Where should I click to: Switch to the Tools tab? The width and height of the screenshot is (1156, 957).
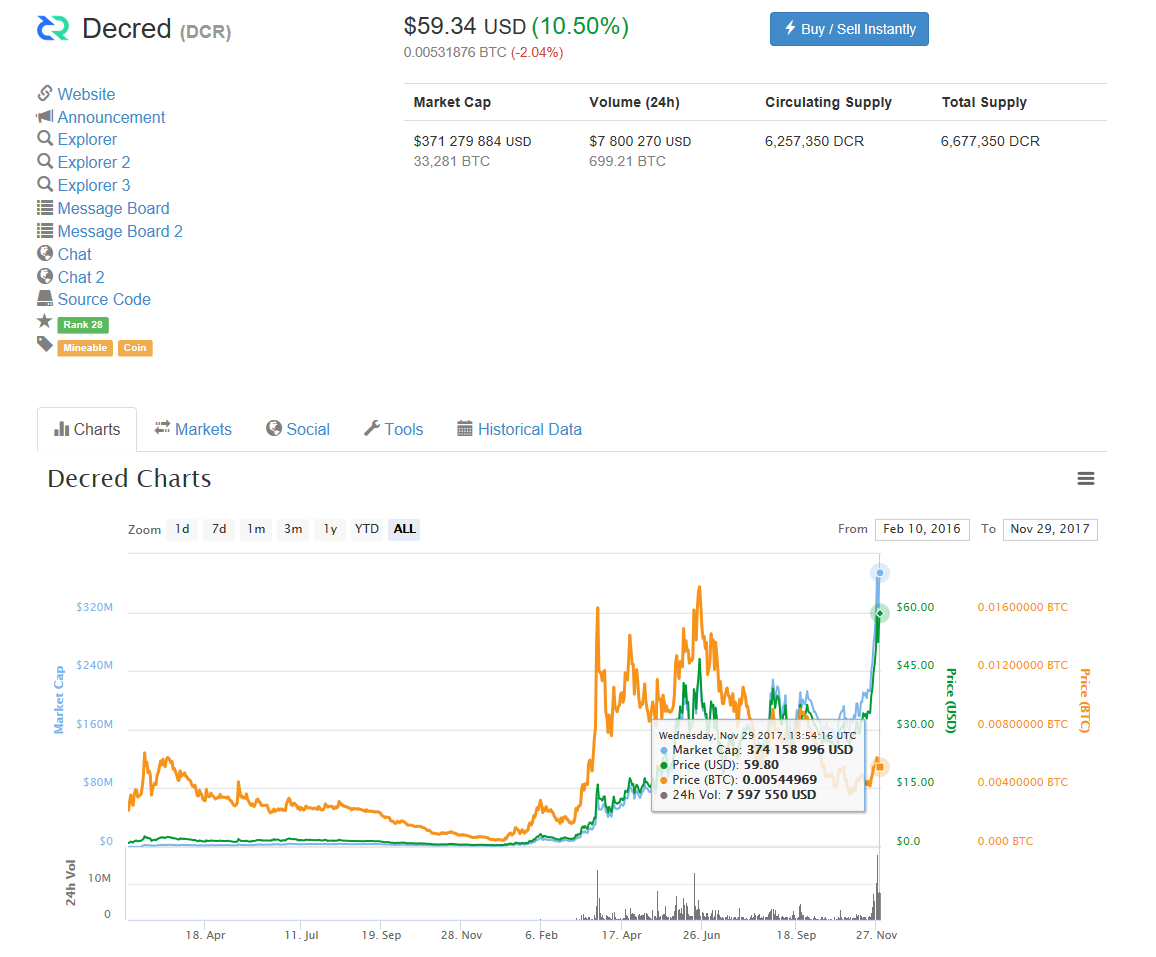[394, 429]
